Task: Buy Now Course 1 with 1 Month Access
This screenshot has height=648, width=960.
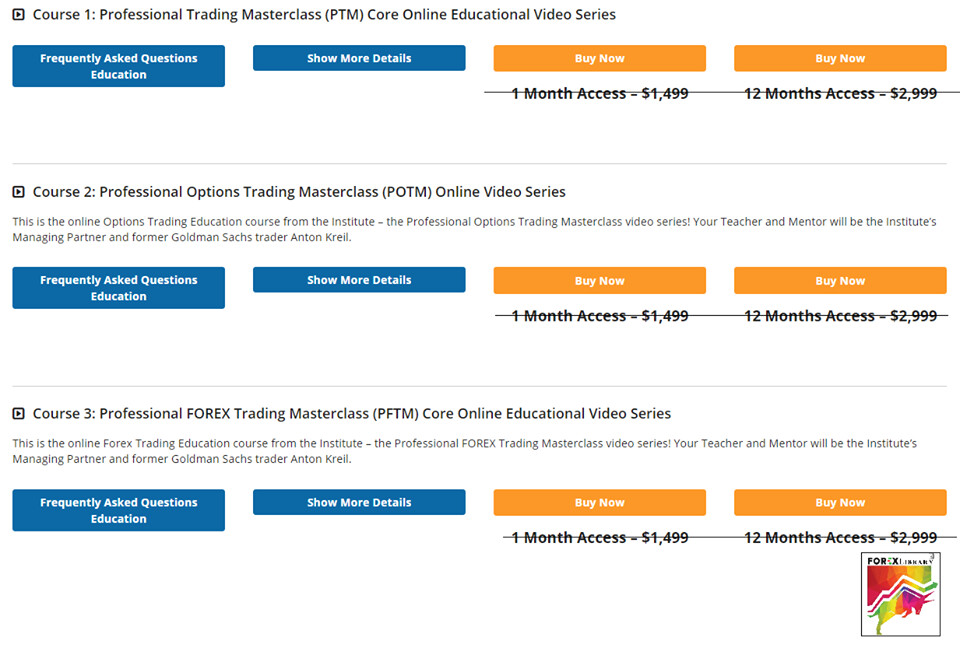Action: [x=599, y=58]
